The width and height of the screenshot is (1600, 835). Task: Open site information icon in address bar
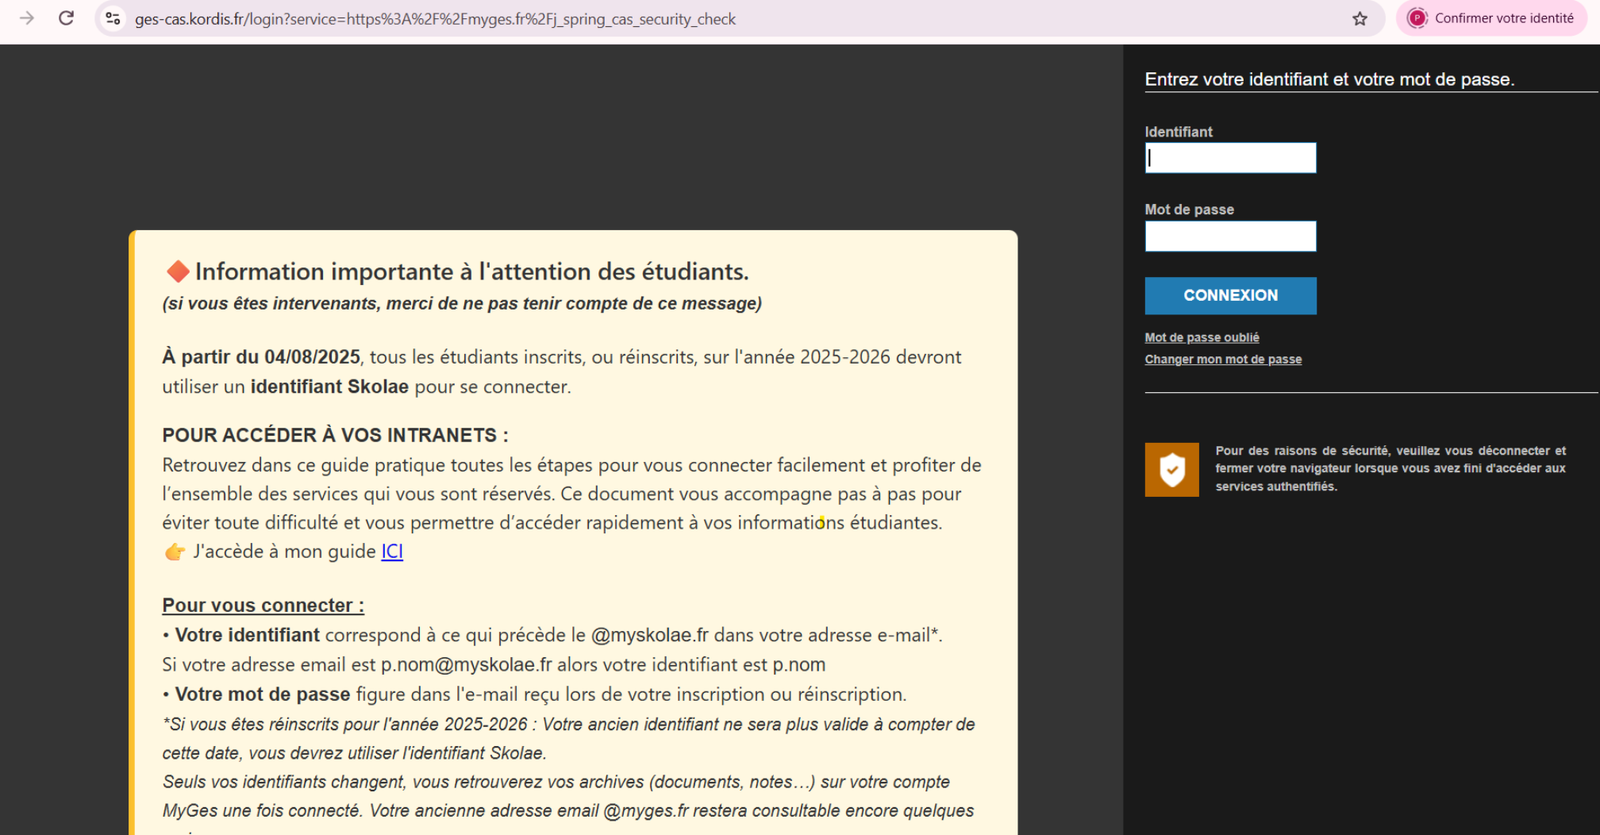(113, 18)
